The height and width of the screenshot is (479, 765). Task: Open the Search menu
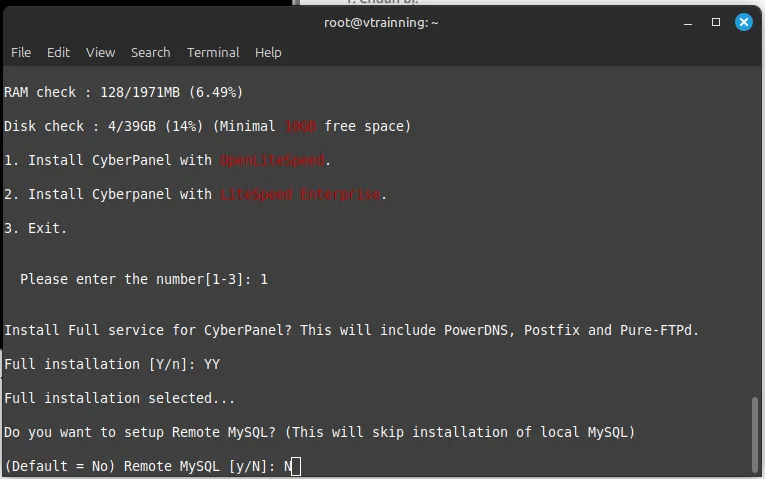(150, 52)
